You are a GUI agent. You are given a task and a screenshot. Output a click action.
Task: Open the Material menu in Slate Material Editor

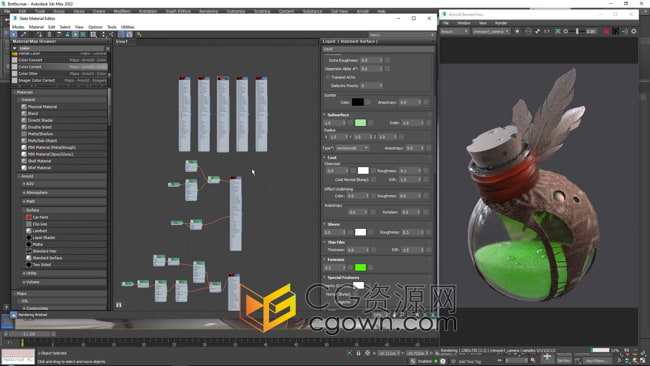[x=36, y=27]
